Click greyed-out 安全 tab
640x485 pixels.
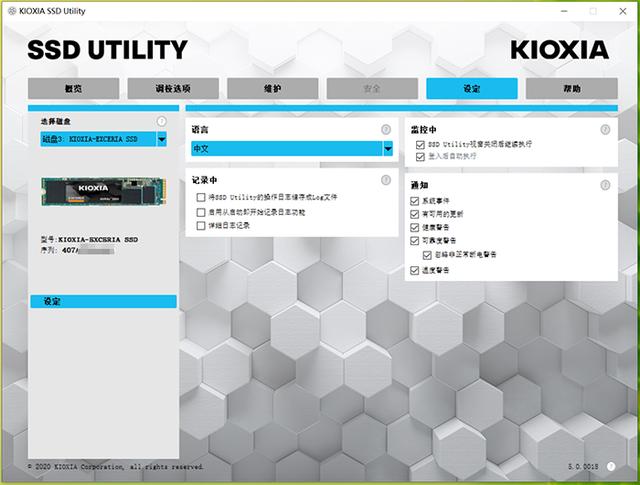(372, 89)
